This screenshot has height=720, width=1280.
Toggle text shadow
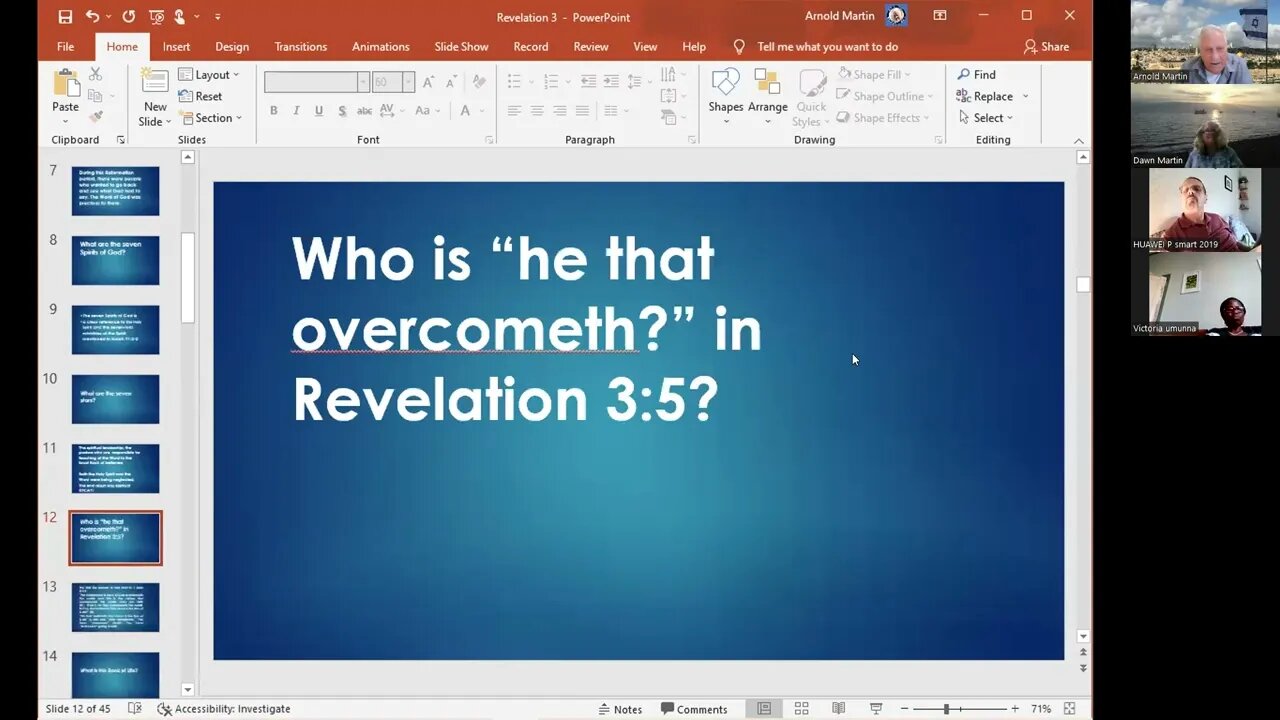342,111
